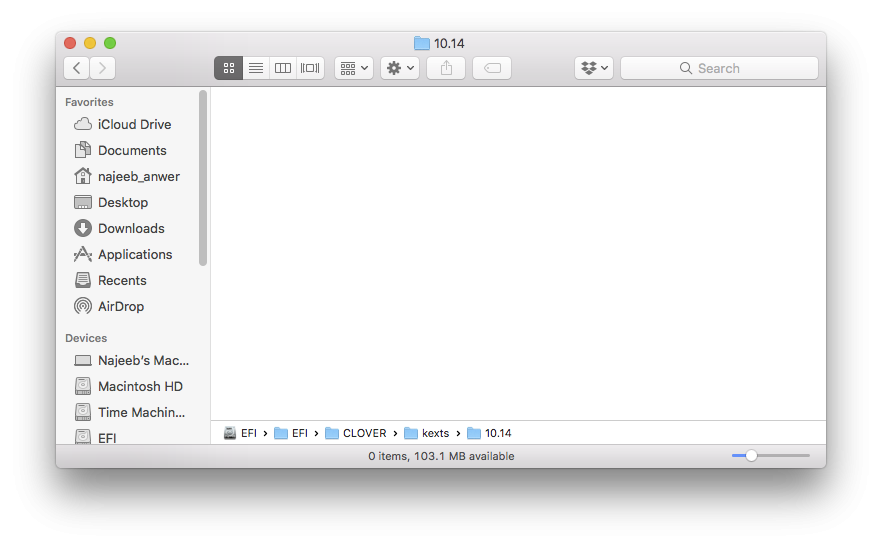Click into the Search field
The image size is (882, 548).
[x=719, y=68]
